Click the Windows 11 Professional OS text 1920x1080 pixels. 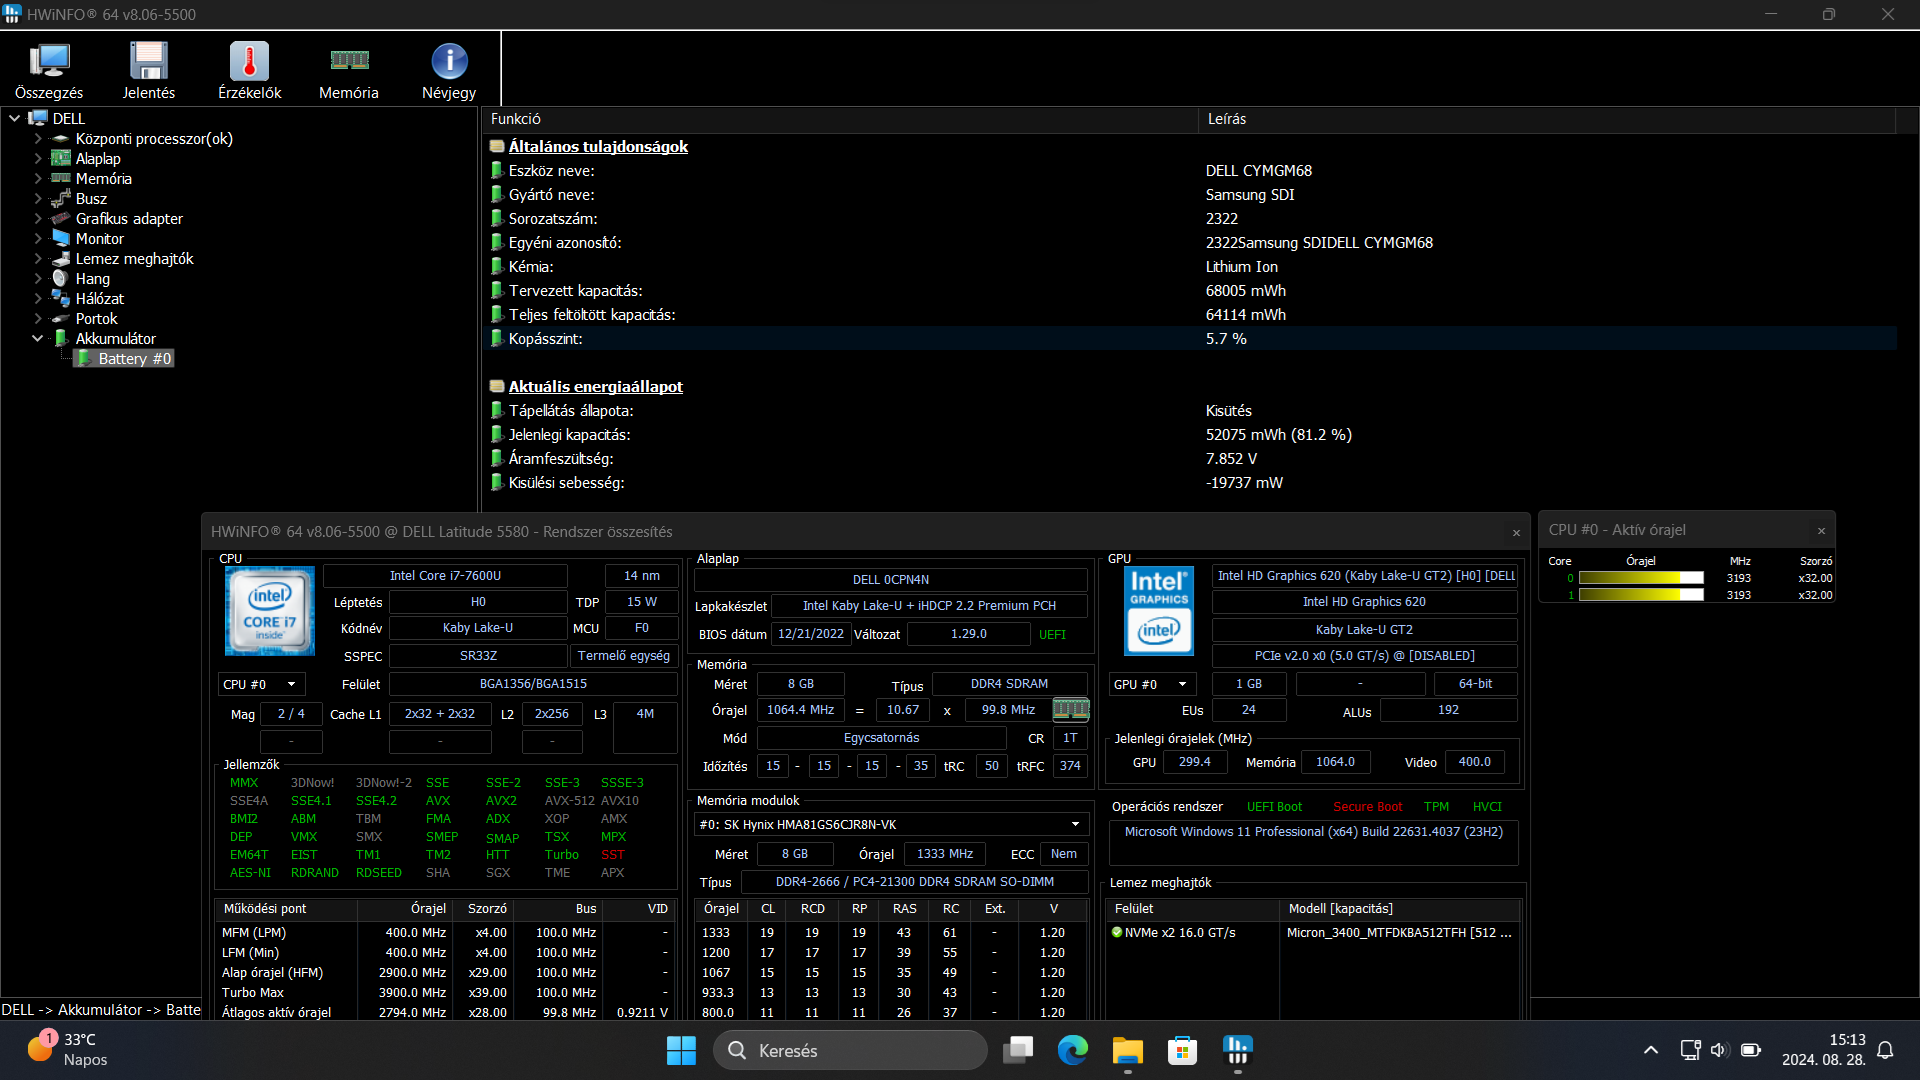[x=1313, y=831]
